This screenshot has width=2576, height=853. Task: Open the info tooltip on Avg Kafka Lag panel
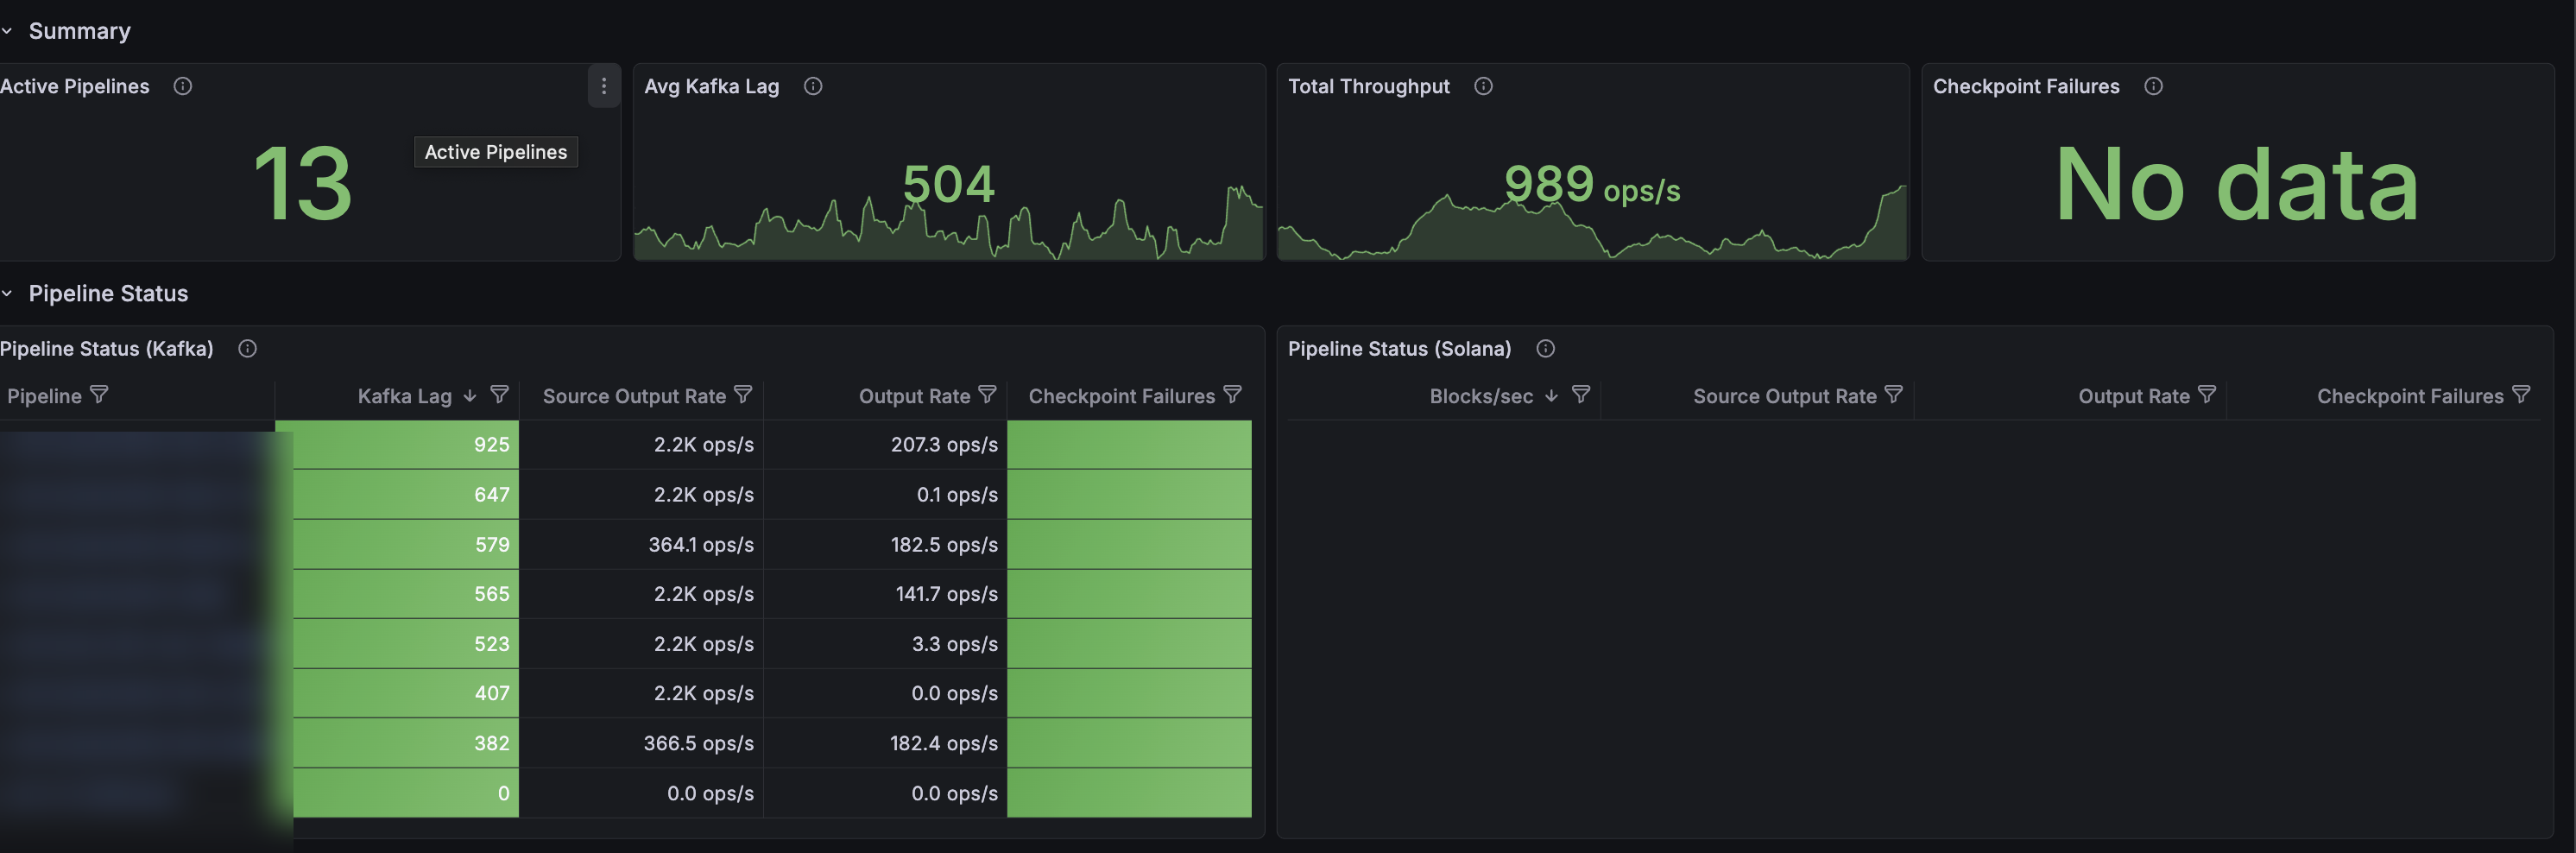coord(813,86)
